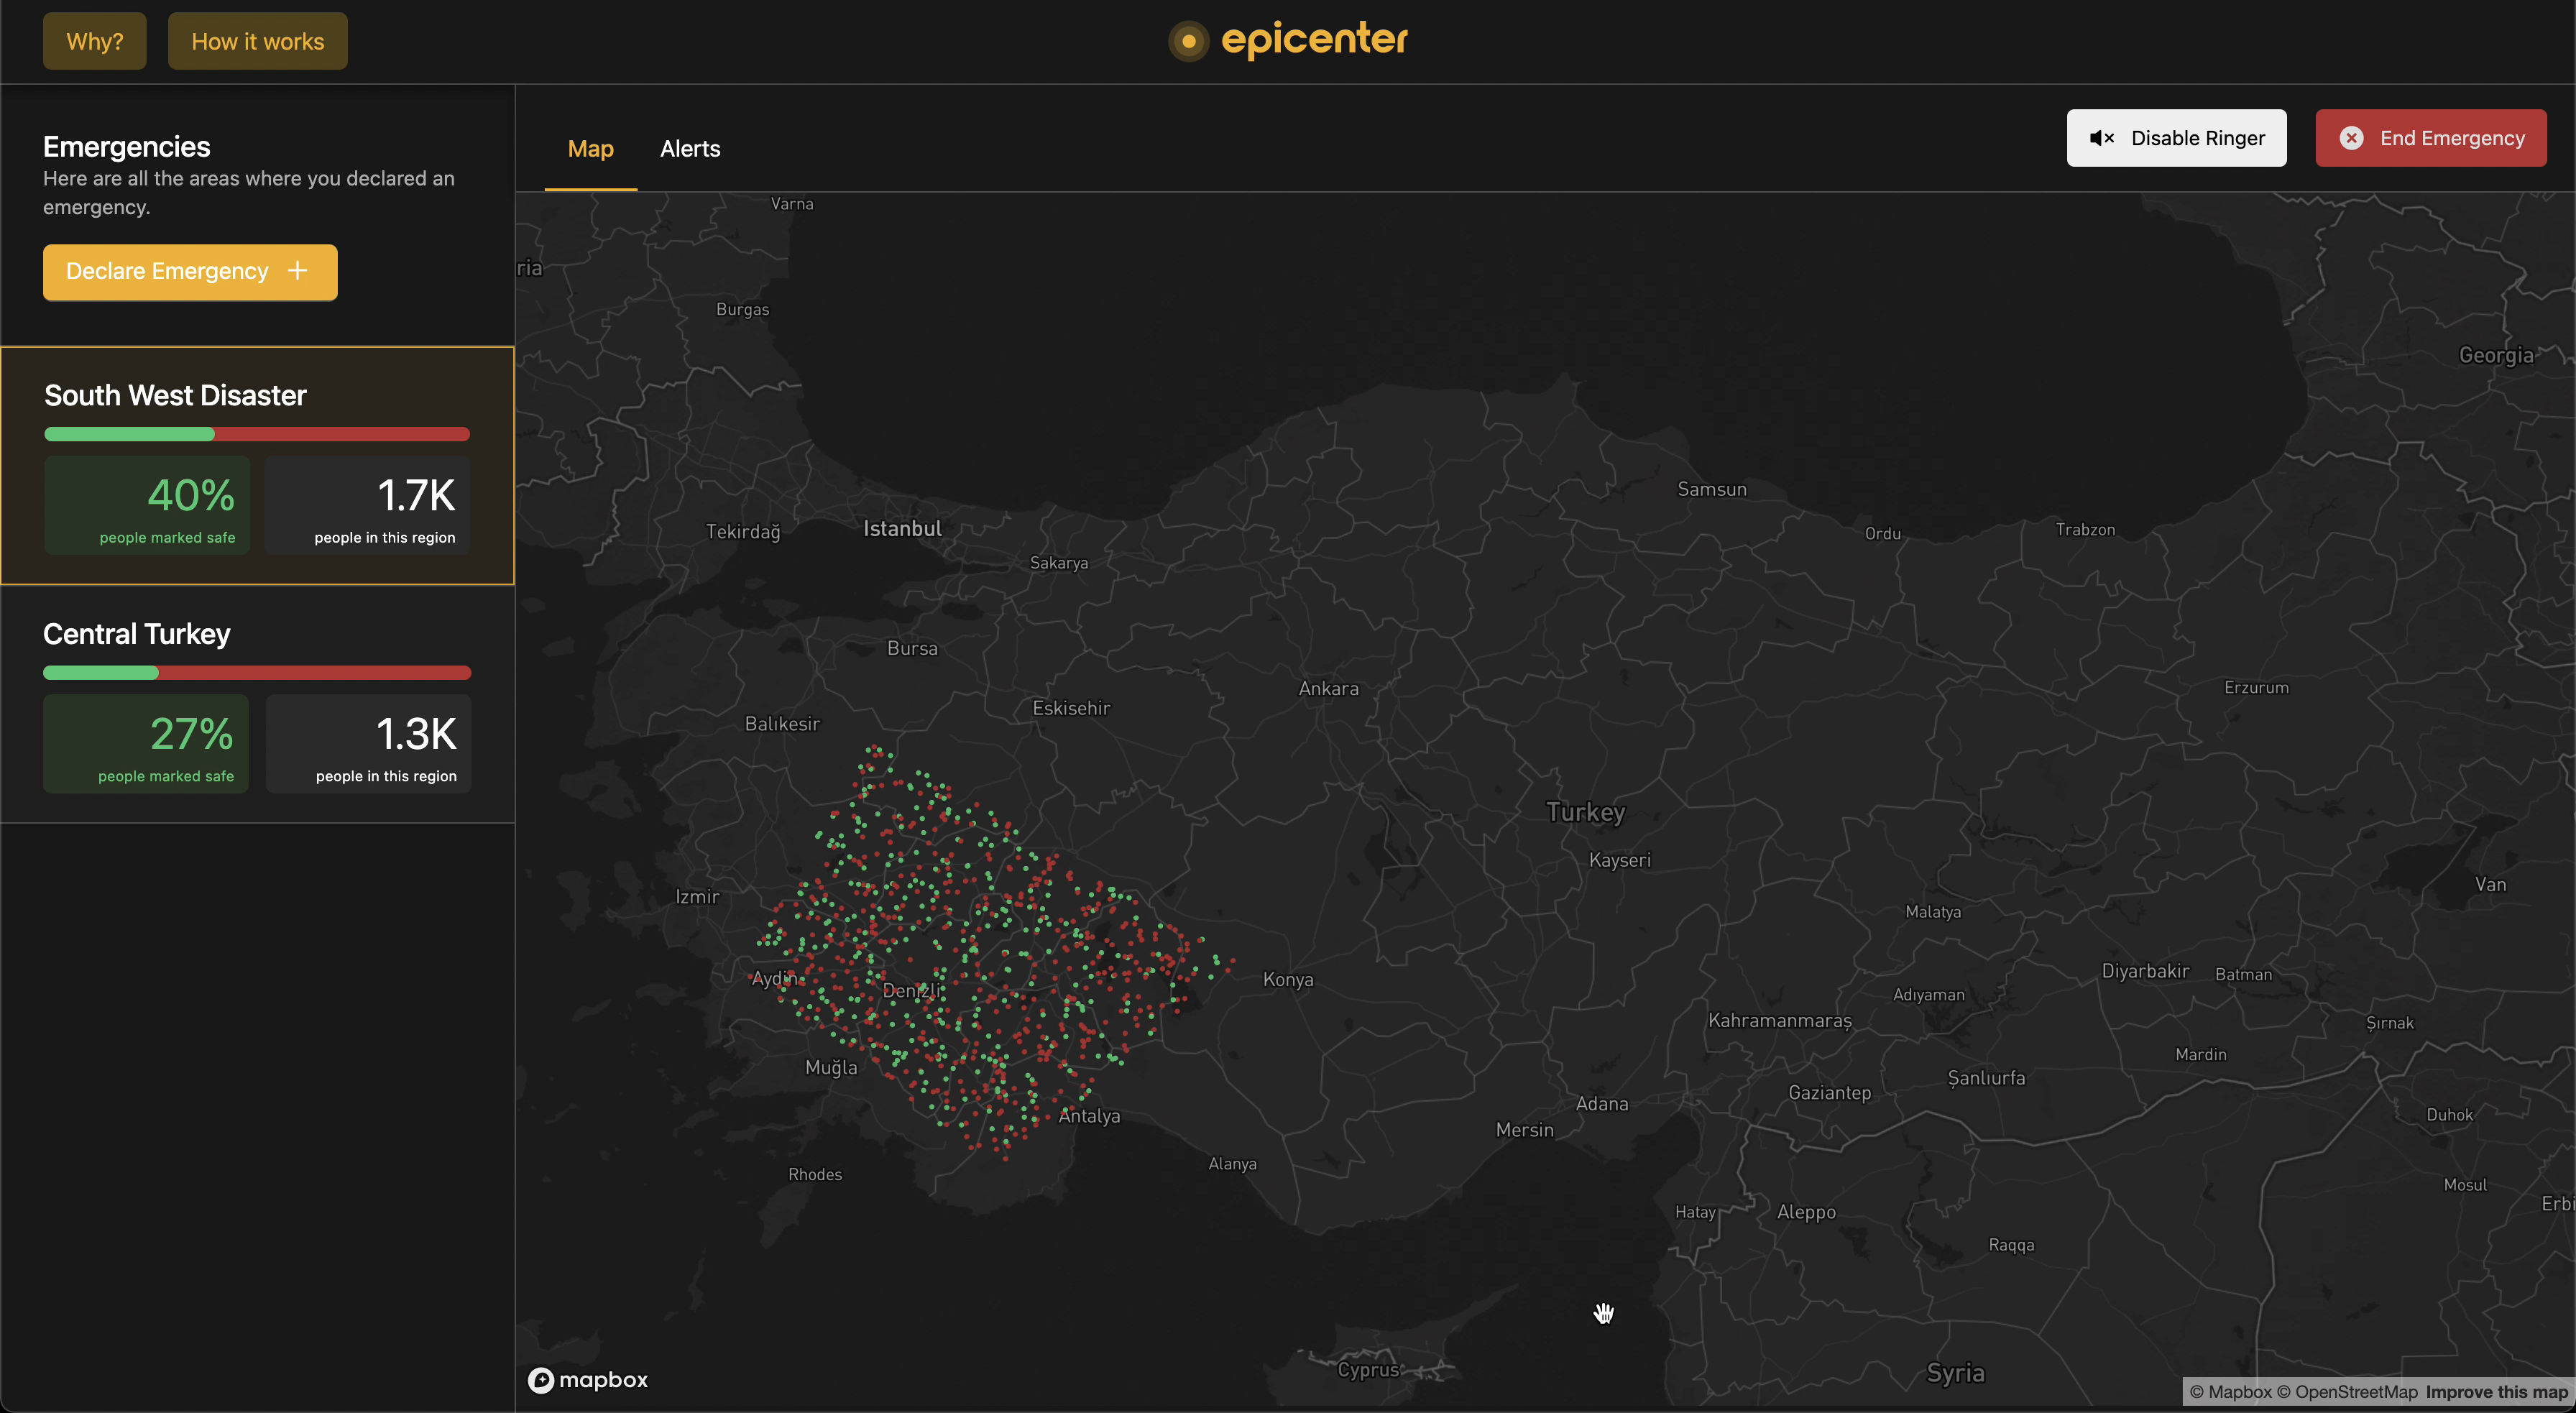
Task: Click the X circle icon on End Emergency
Action: point(2351,138)
